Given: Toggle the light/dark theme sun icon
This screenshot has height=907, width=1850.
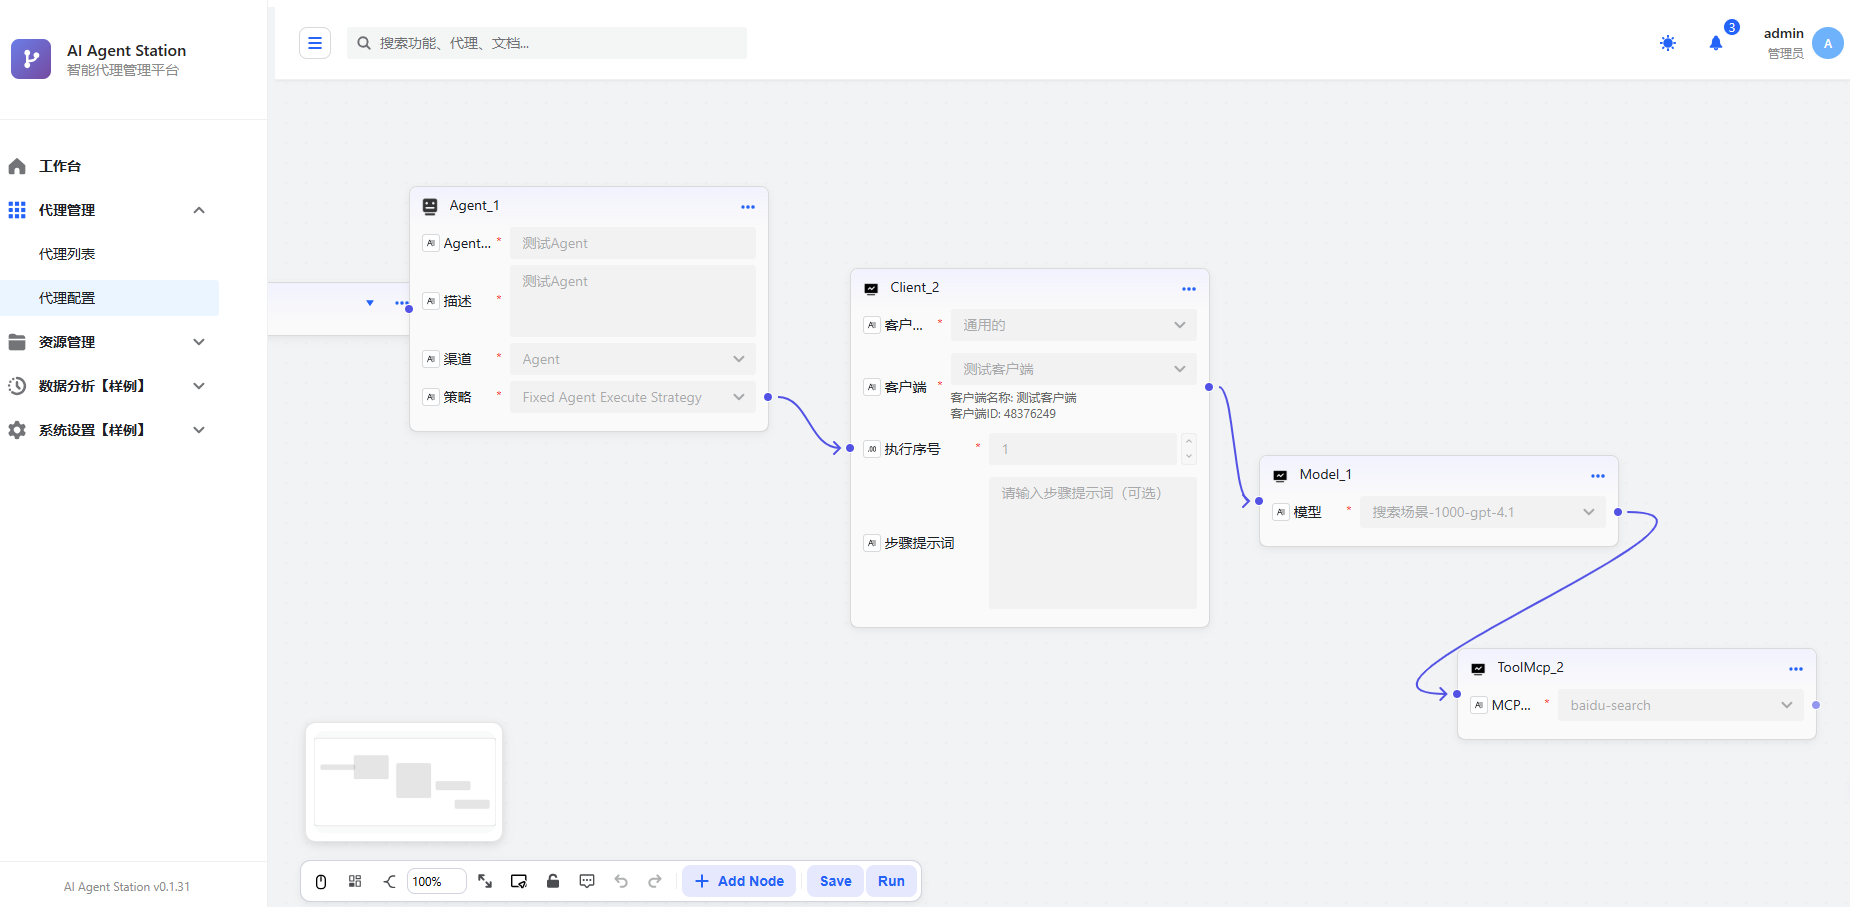Looking at the screenshot, I should (x=1667, y=43).
